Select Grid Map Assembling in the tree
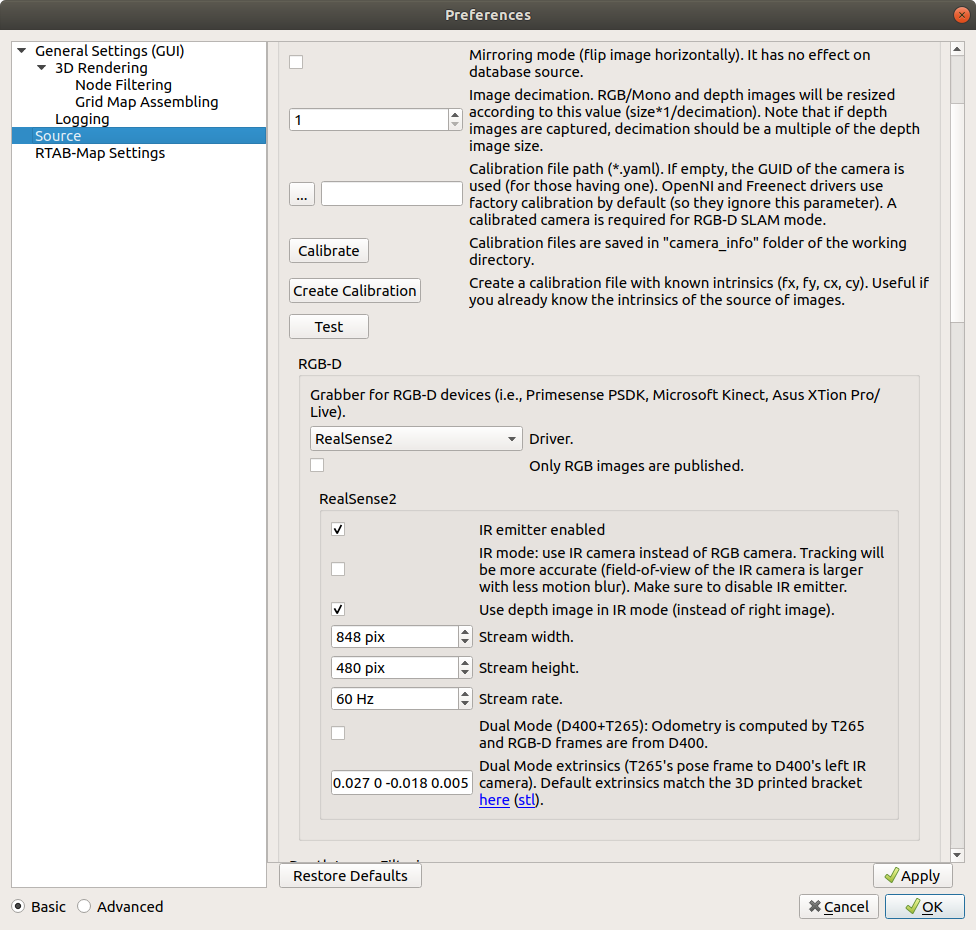976x930 pixels. [x=146, y=102]
